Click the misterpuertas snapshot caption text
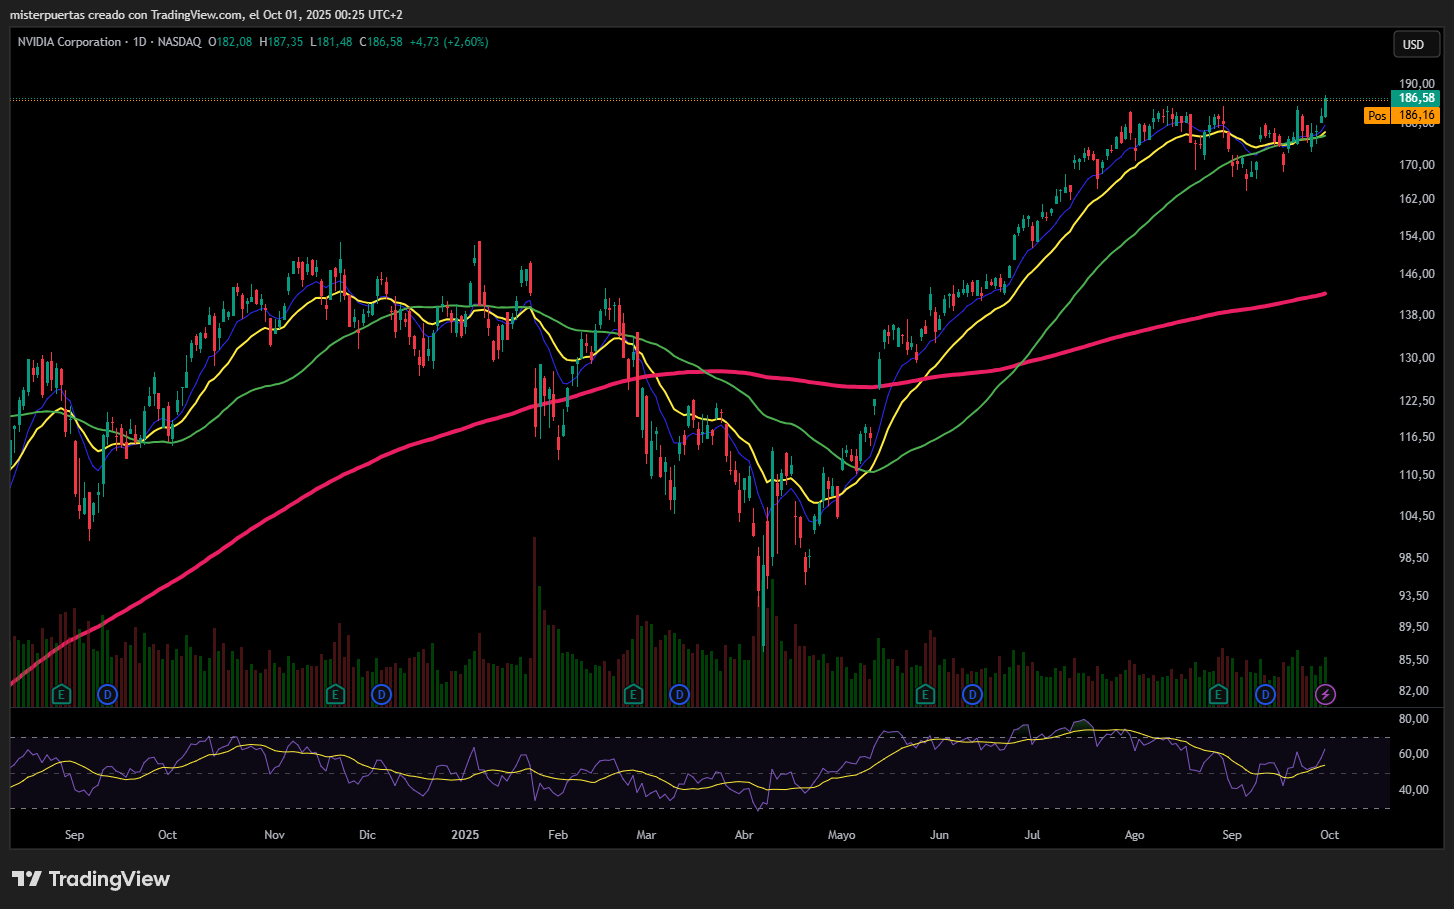 206,15
